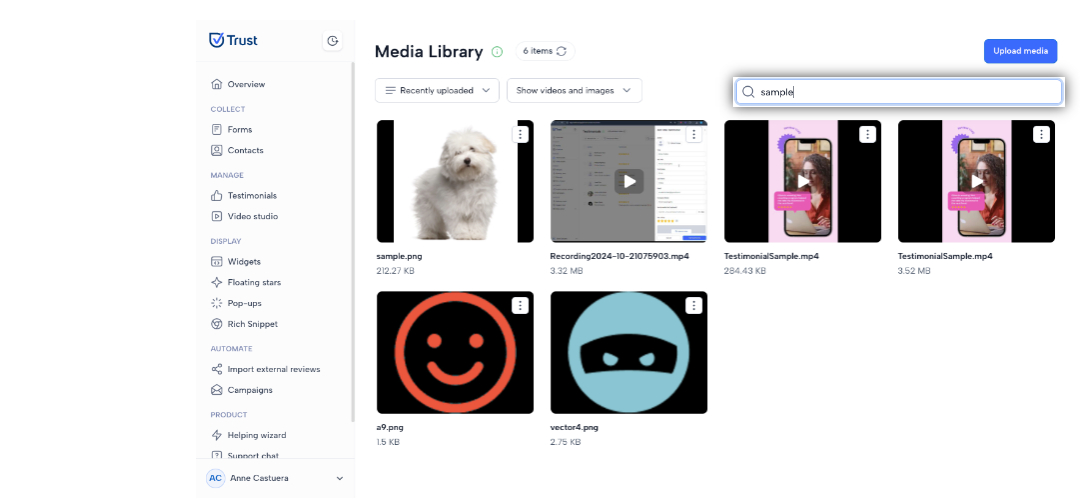Open Helping wizard
The width and height of the screenshot is (1080, 500).
click(257, 435)
